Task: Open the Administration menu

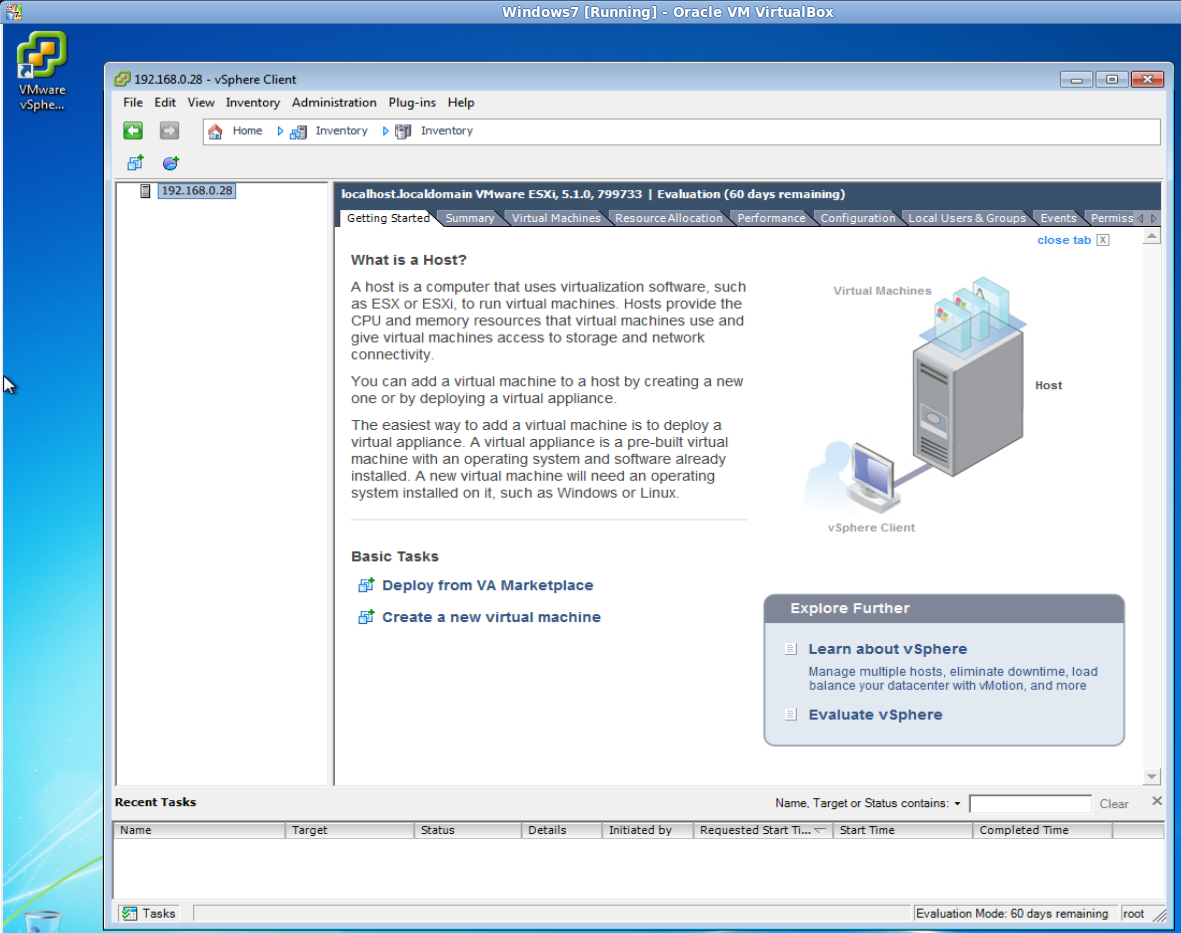Action: click(x=334, y=102)
